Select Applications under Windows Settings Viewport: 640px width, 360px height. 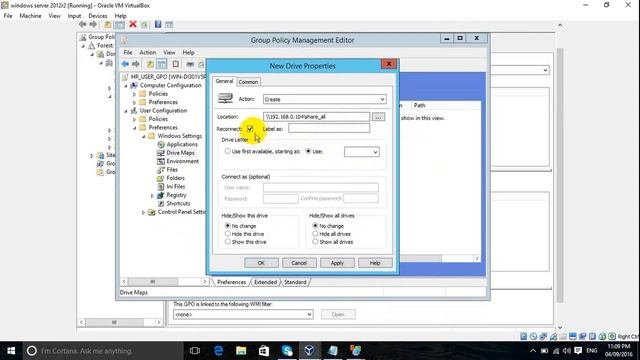click(x=182, y=144)
